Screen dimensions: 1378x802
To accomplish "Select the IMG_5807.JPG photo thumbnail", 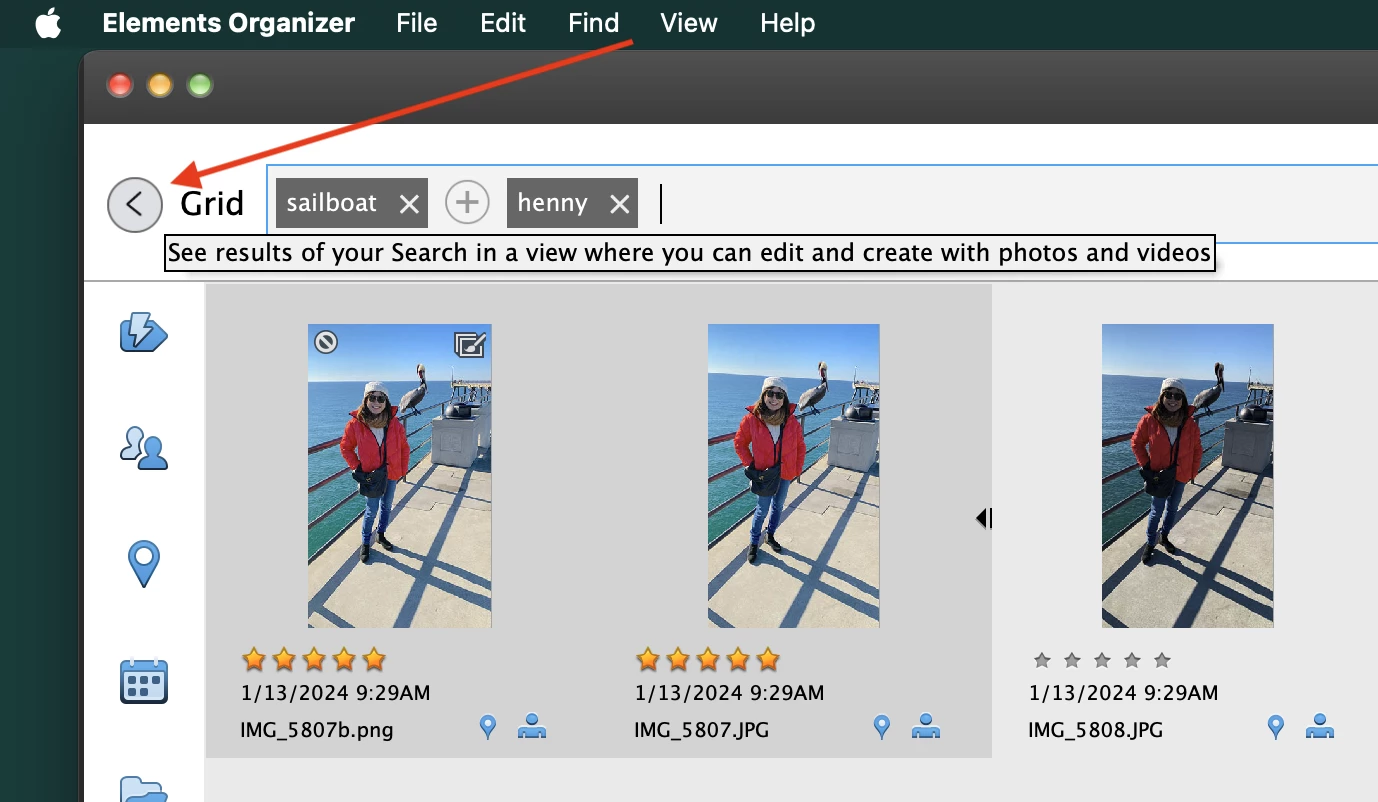I will click(794, 476).
